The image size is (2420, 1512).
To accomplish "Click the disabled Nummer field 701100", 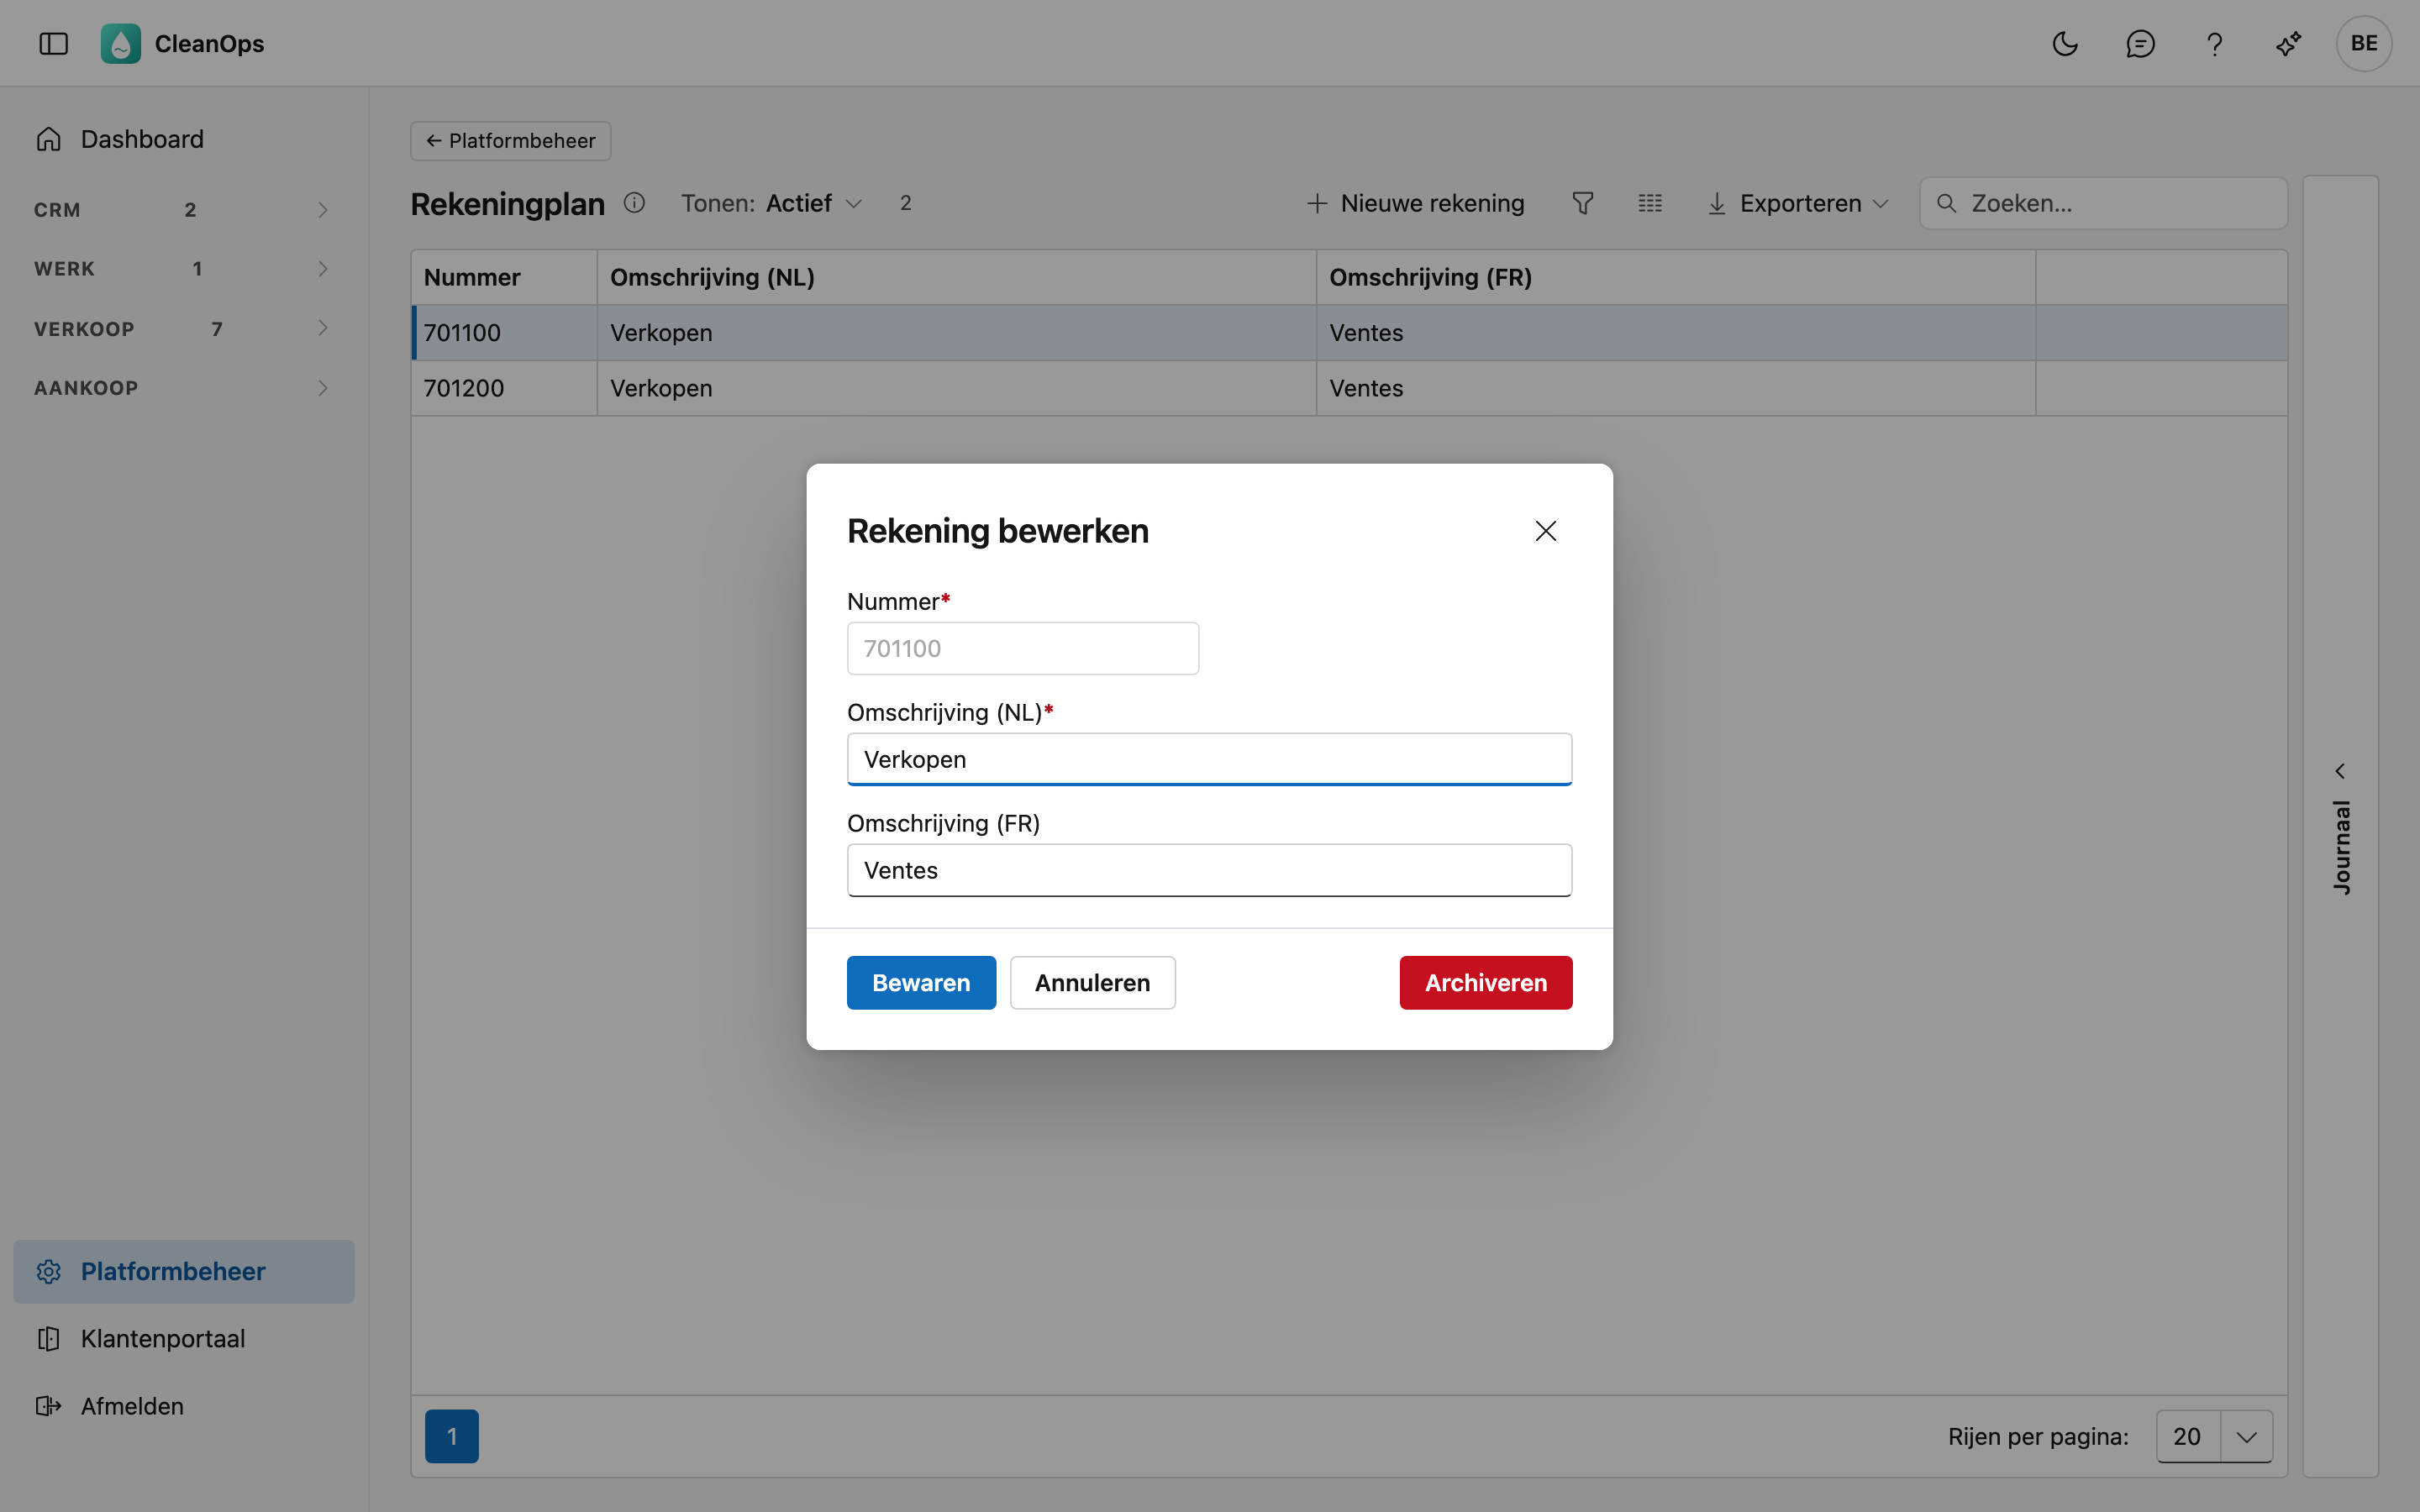I will click(x=1022, y=648).
